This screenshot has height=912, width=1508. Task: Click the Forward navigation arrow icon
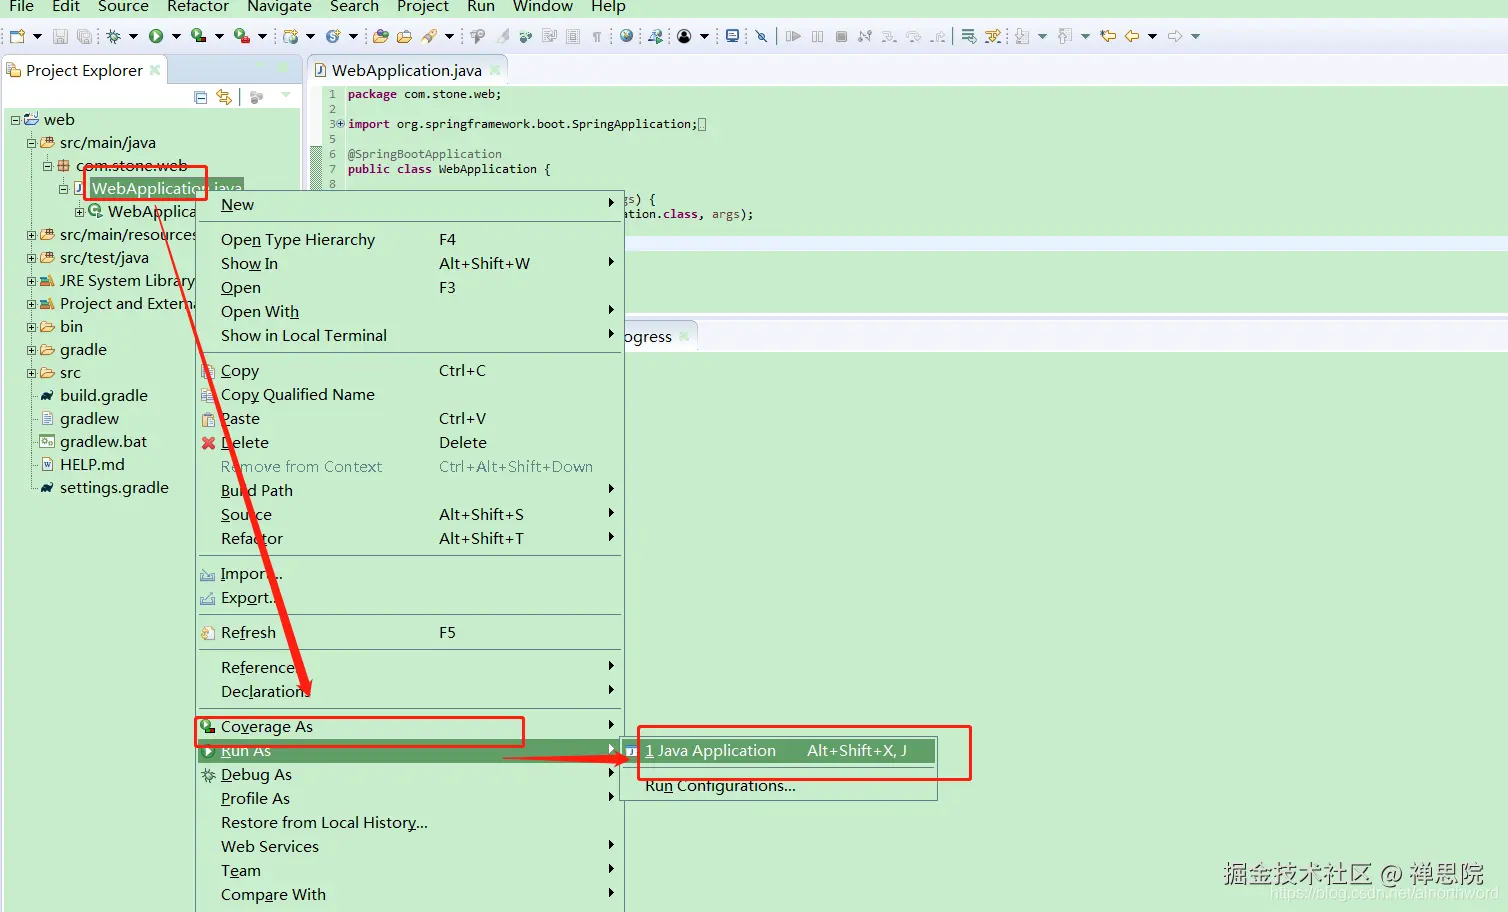pos(1175,36)
